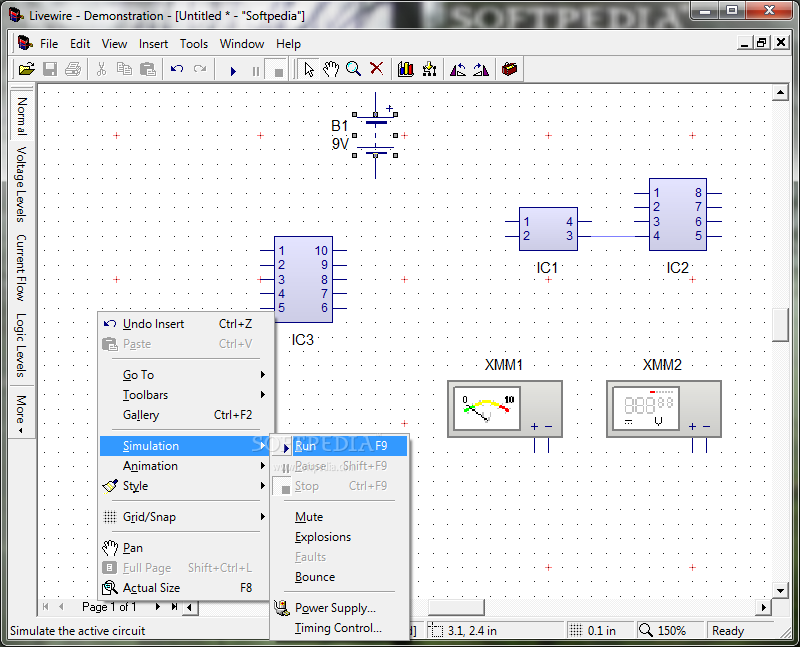Image resolution: width=800 pixels, height=647 pixels.
Task: Click the rotate right triangle icon
Action: tap(481, 69)
